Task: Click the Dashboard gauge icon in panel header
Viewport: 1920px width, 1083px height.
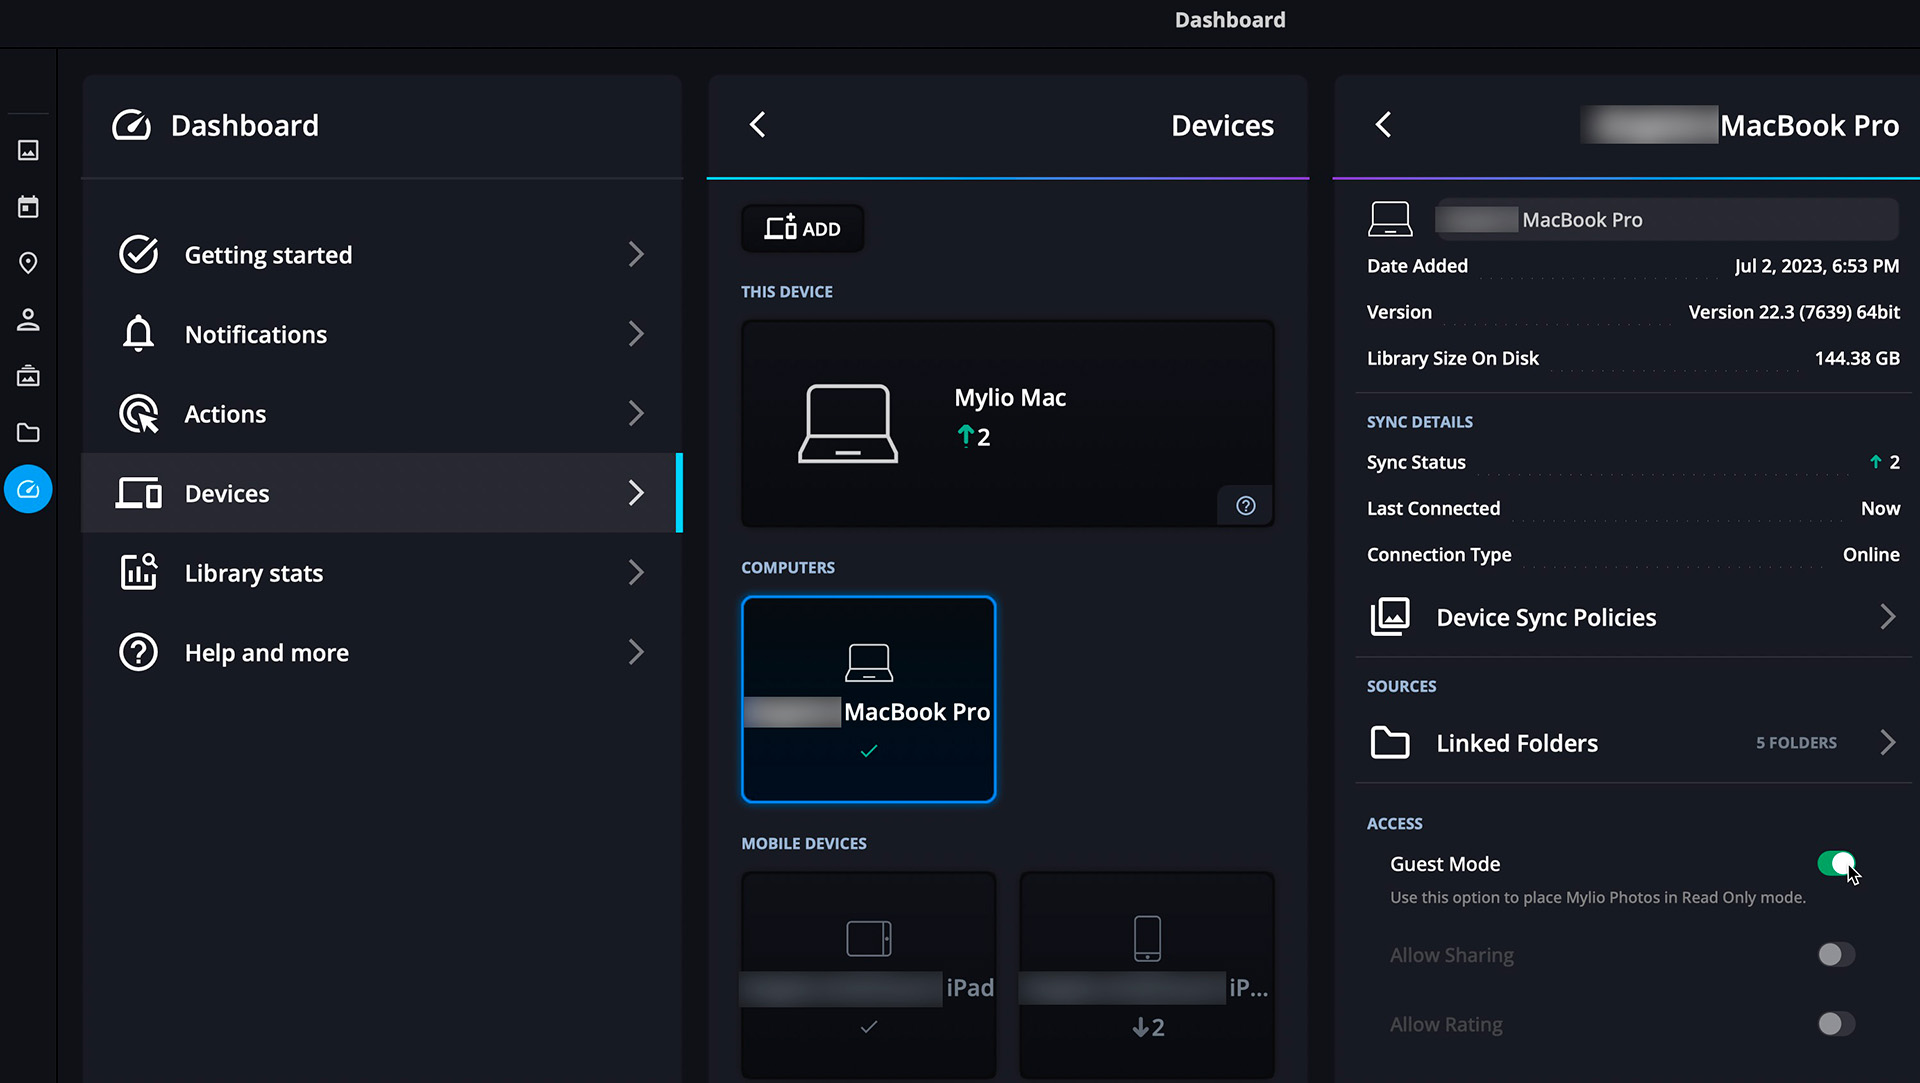Action: pyautogui.click(x=131, y=125)
